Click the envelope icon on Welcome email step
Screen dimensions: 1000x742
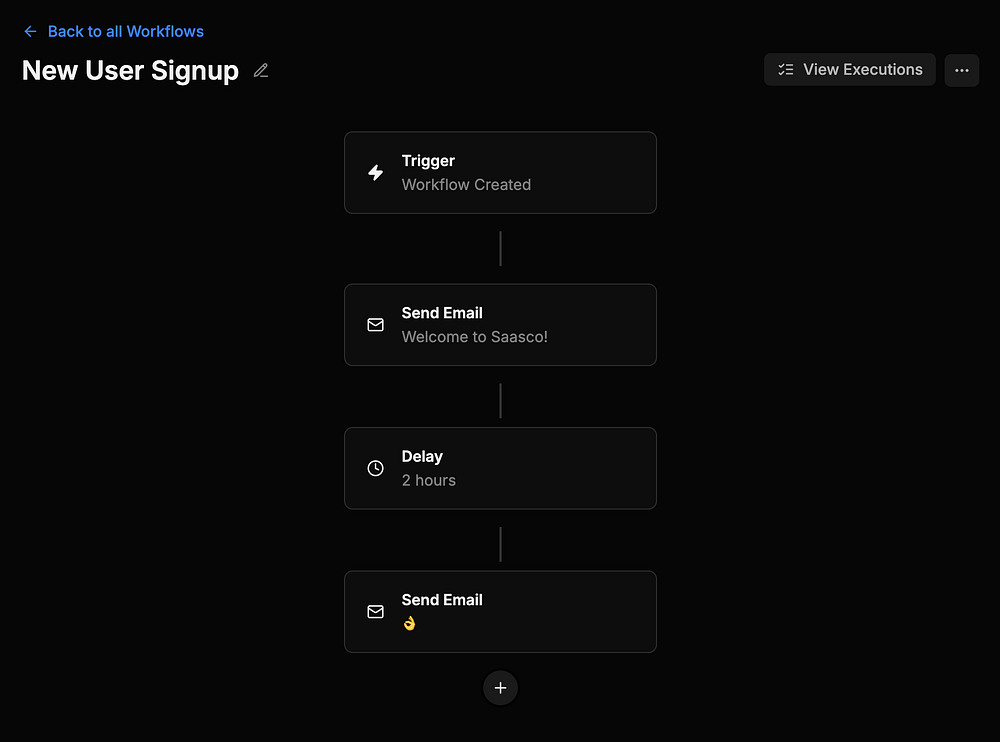coord(376,325)
